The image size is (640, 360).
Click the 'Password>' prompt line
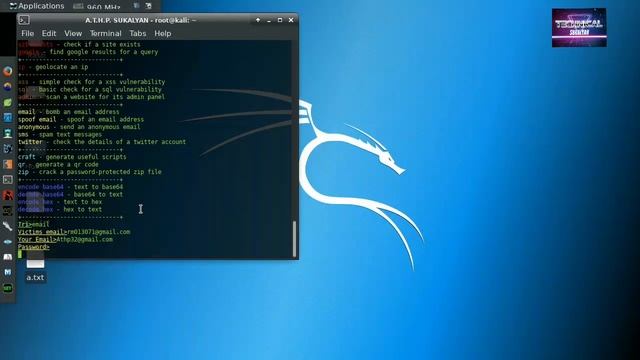33,247
